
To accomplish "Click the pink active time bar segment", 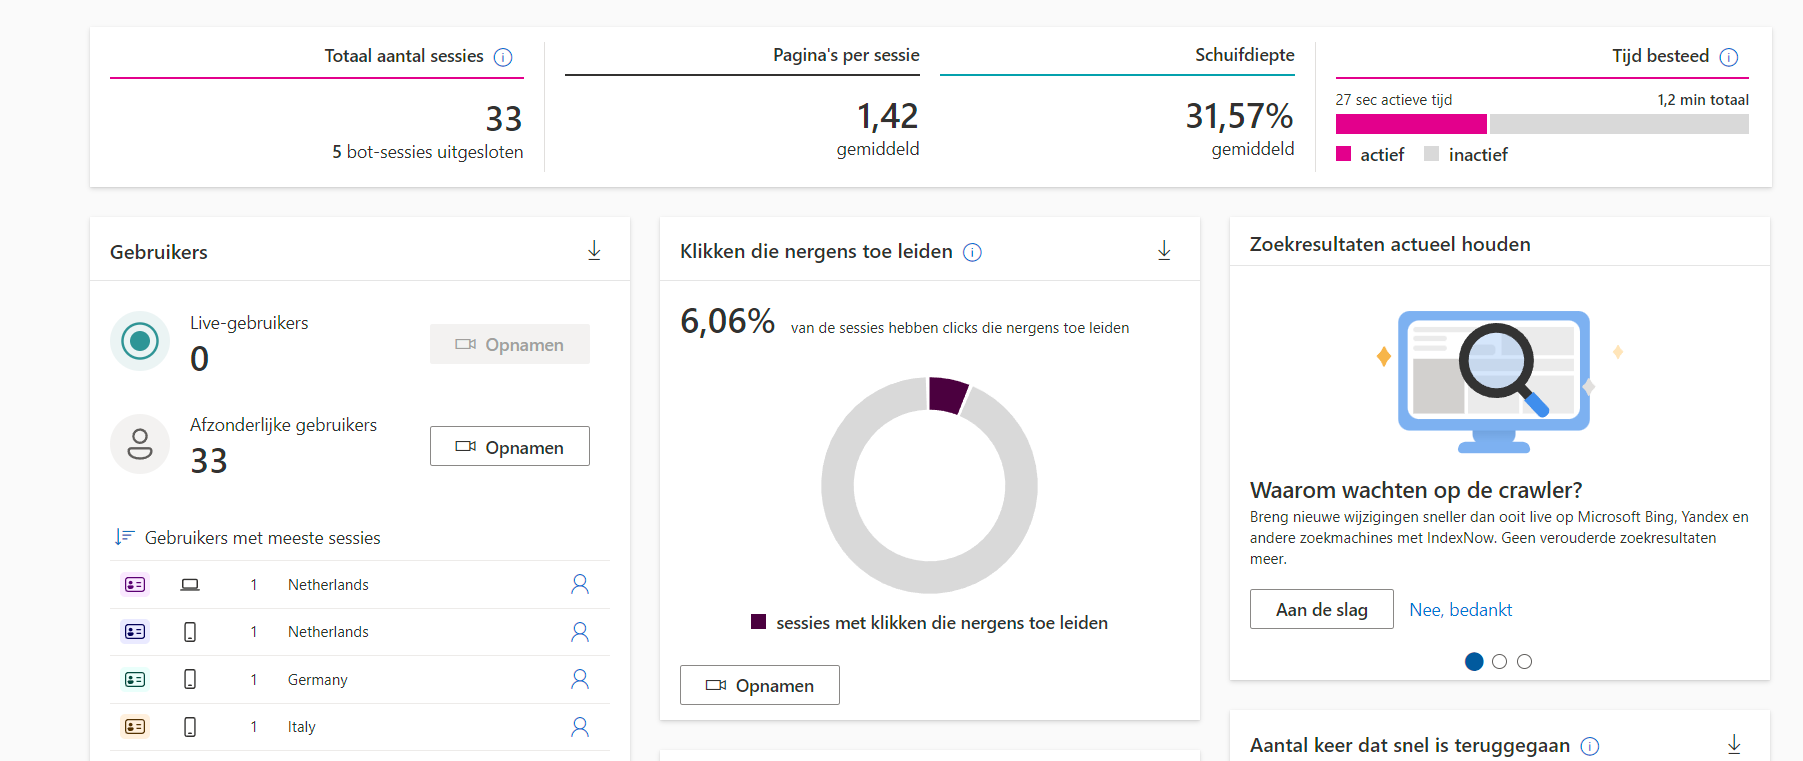I will point(1410,124).
